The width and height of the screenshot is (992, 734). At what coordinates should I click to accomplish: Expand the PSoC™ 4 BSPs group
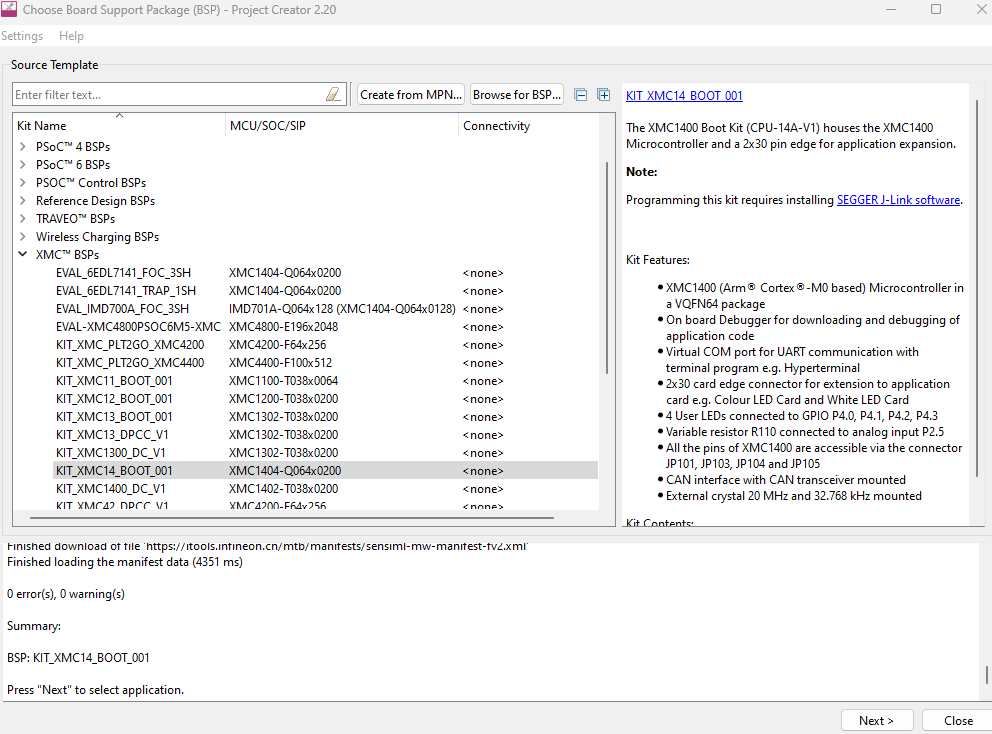[x=23, y=147]
